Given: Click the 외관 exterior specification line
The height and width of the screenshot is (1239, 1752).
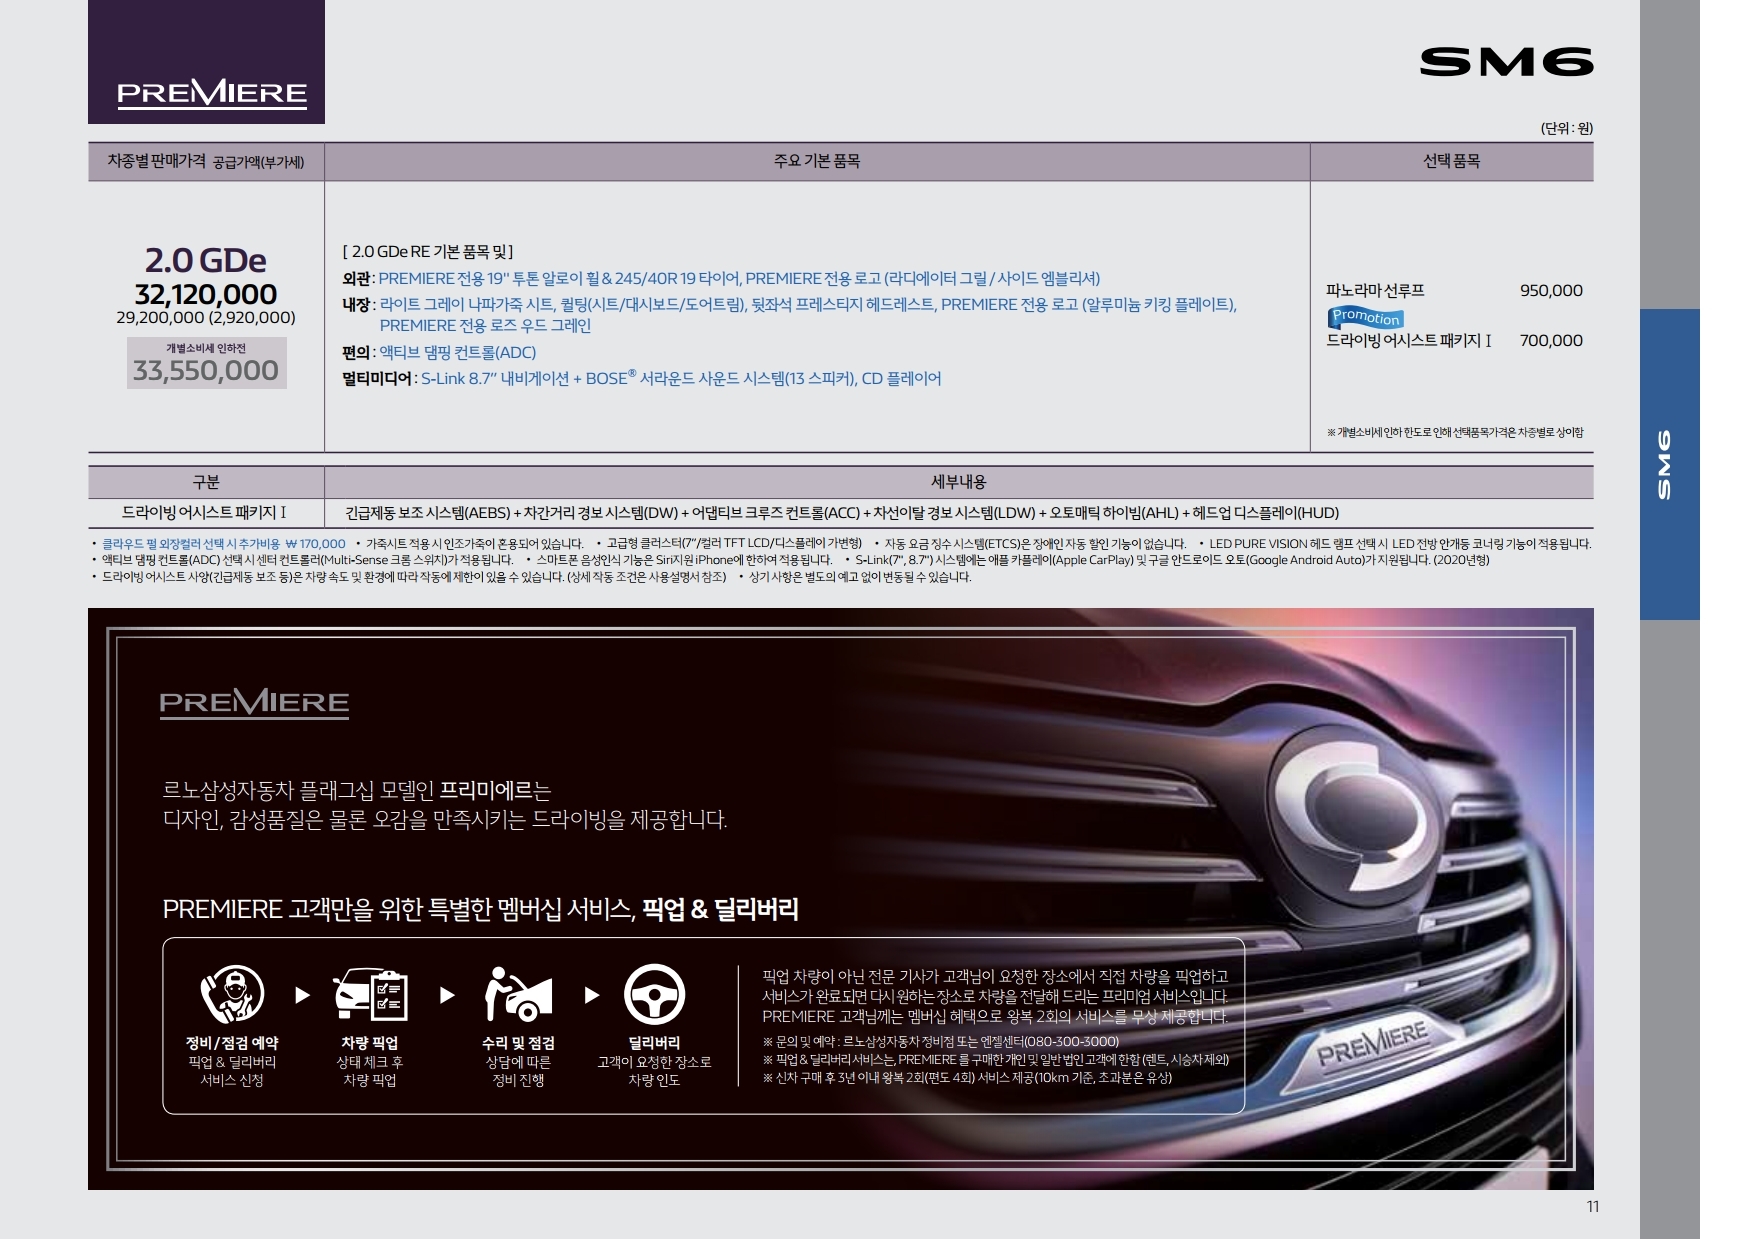Looking at the screenshot, I should (x=721, y=279).
